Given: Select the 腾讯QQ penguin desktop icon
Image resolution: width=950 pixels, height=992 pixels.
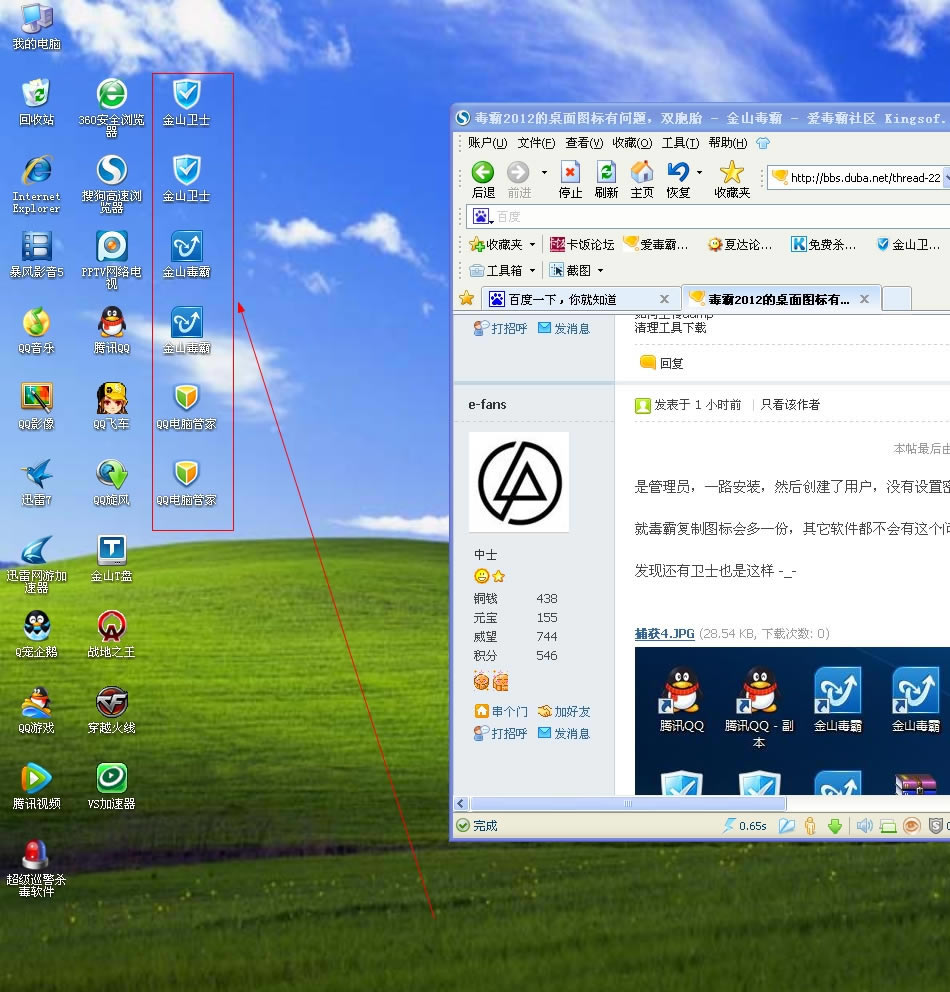Looking at the screenshot, I should [x=111, y=330].
